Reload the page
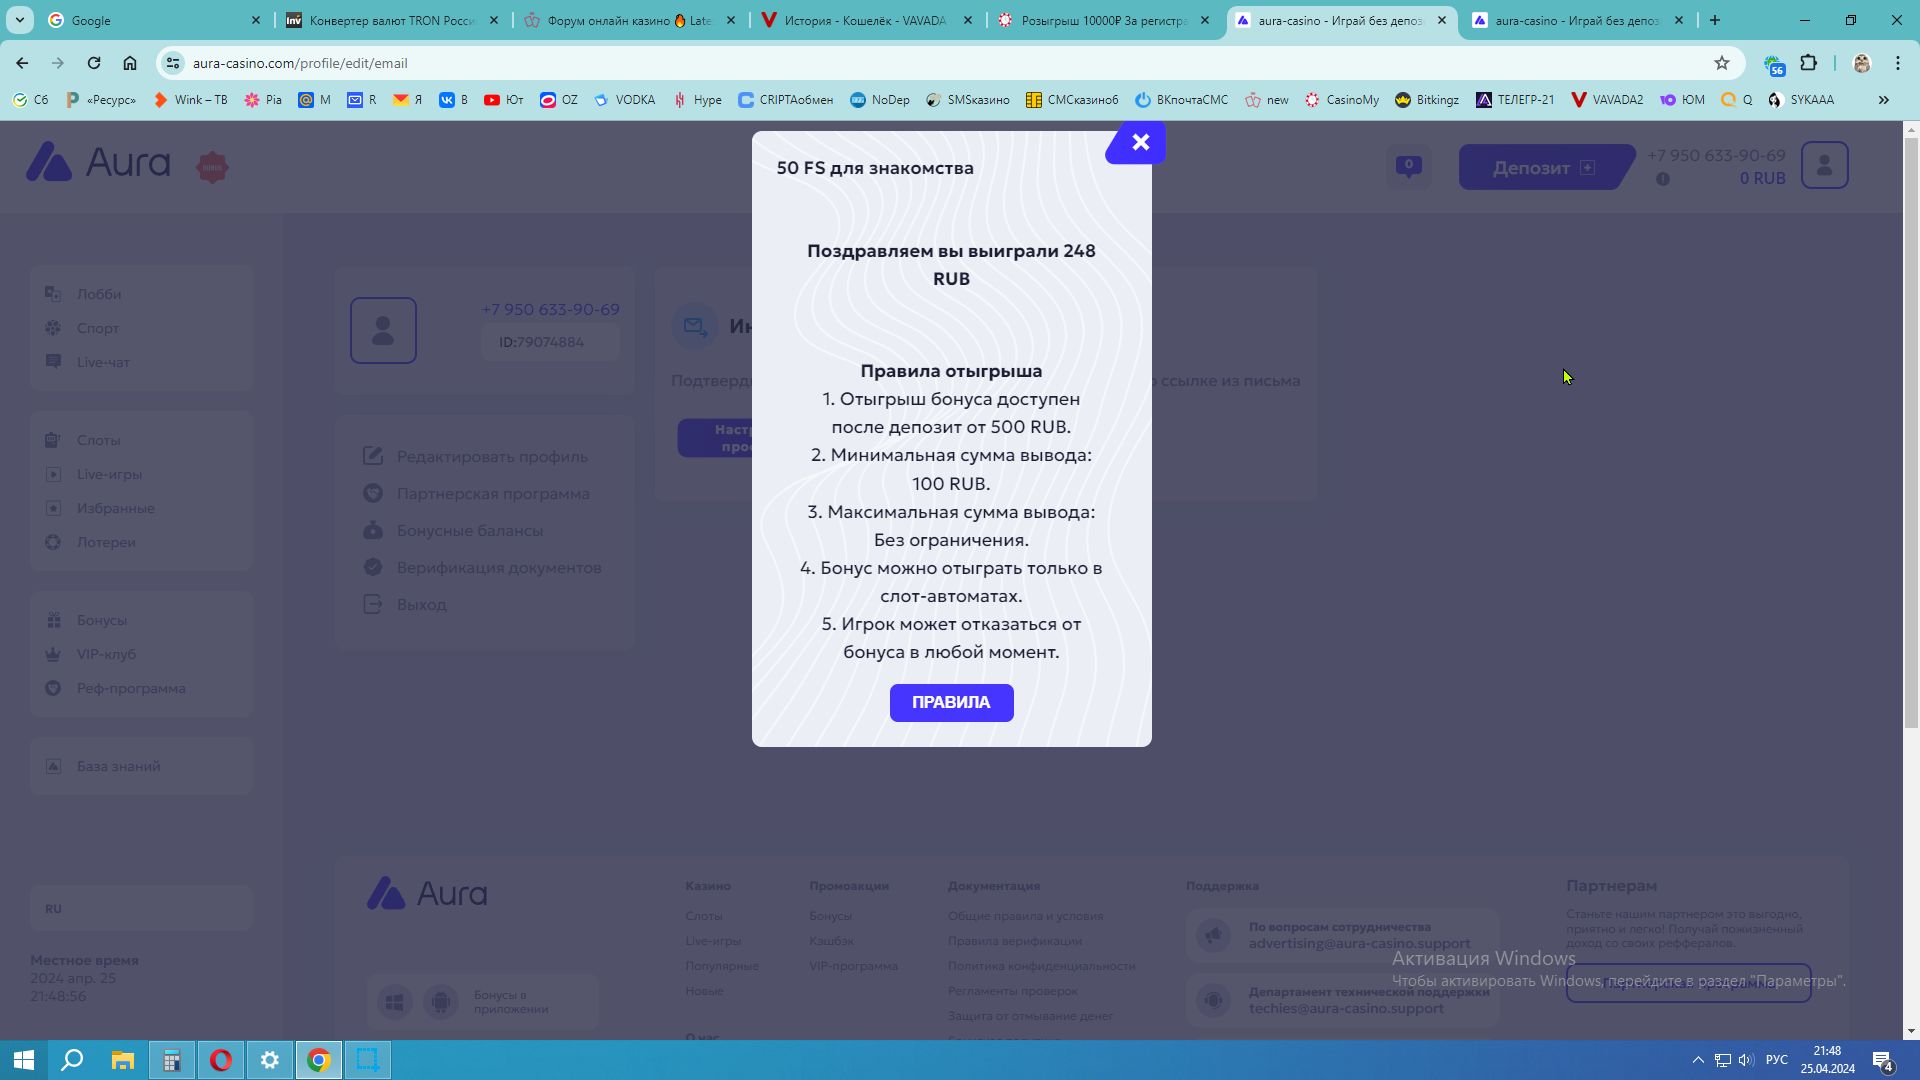 click(94, 63)
